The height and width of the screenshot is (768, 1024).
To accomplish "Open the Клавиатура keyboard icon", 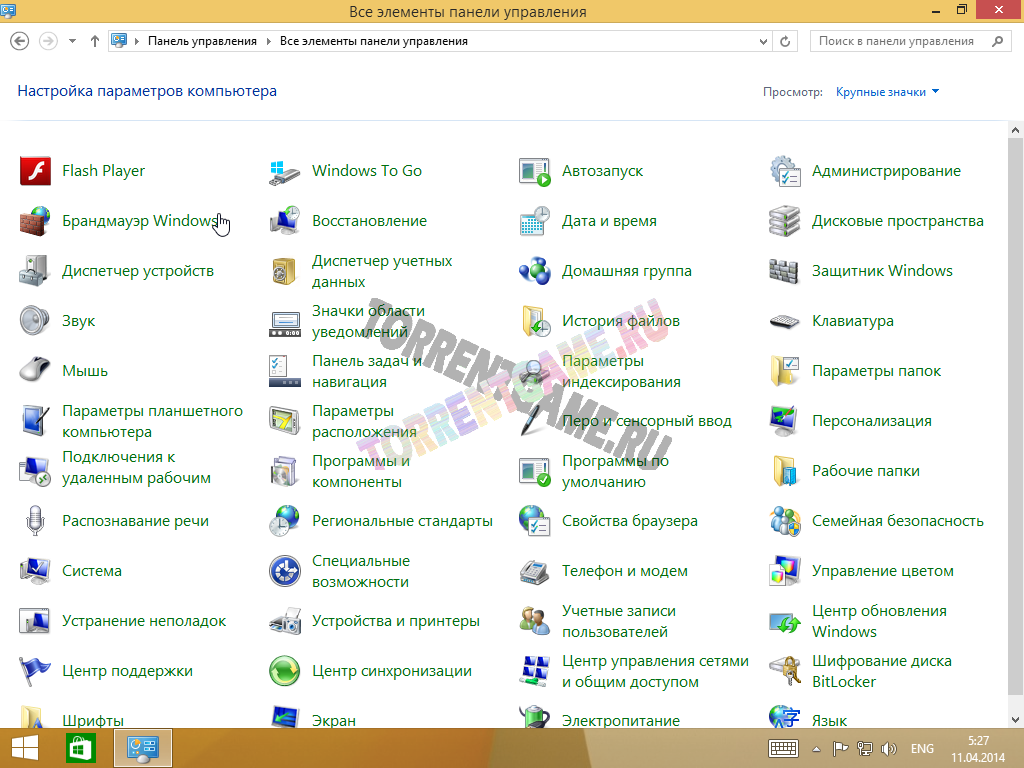I will click(785, 321).
